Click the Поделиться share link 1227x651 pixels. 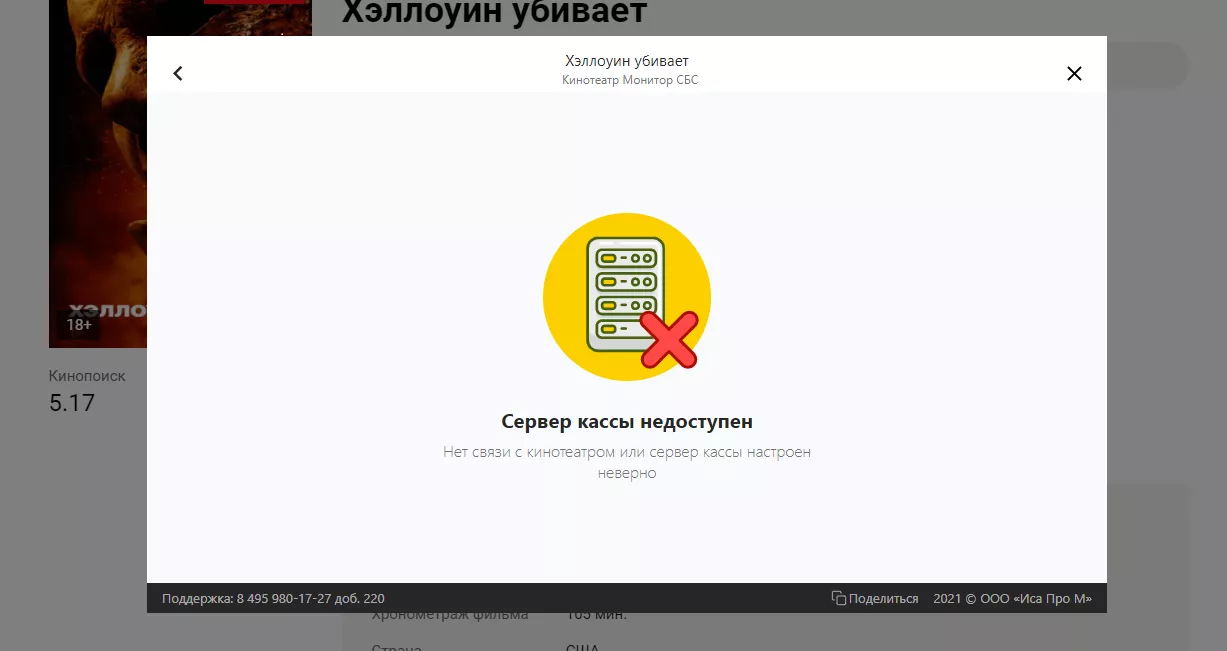[x=883, y=599]
